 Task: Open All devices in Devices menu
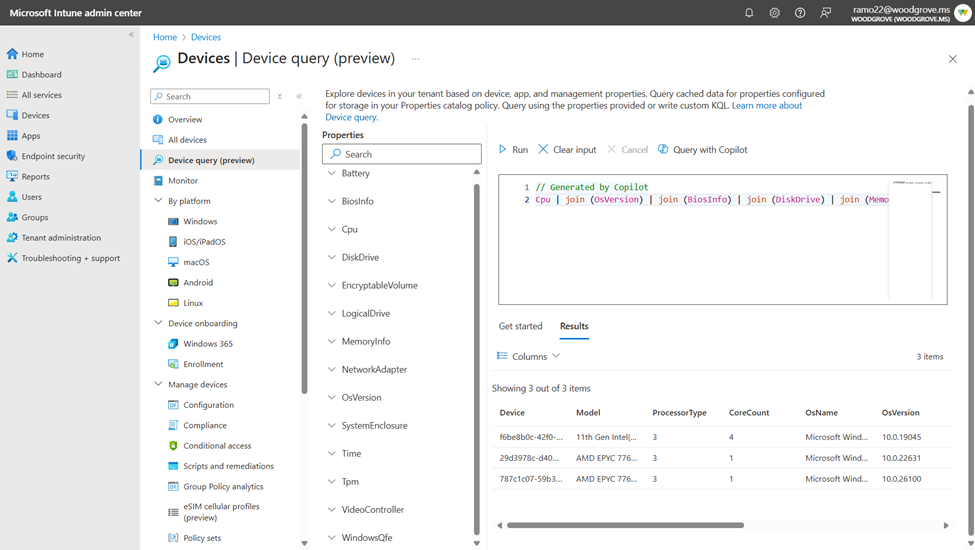(x=187, y=140)
